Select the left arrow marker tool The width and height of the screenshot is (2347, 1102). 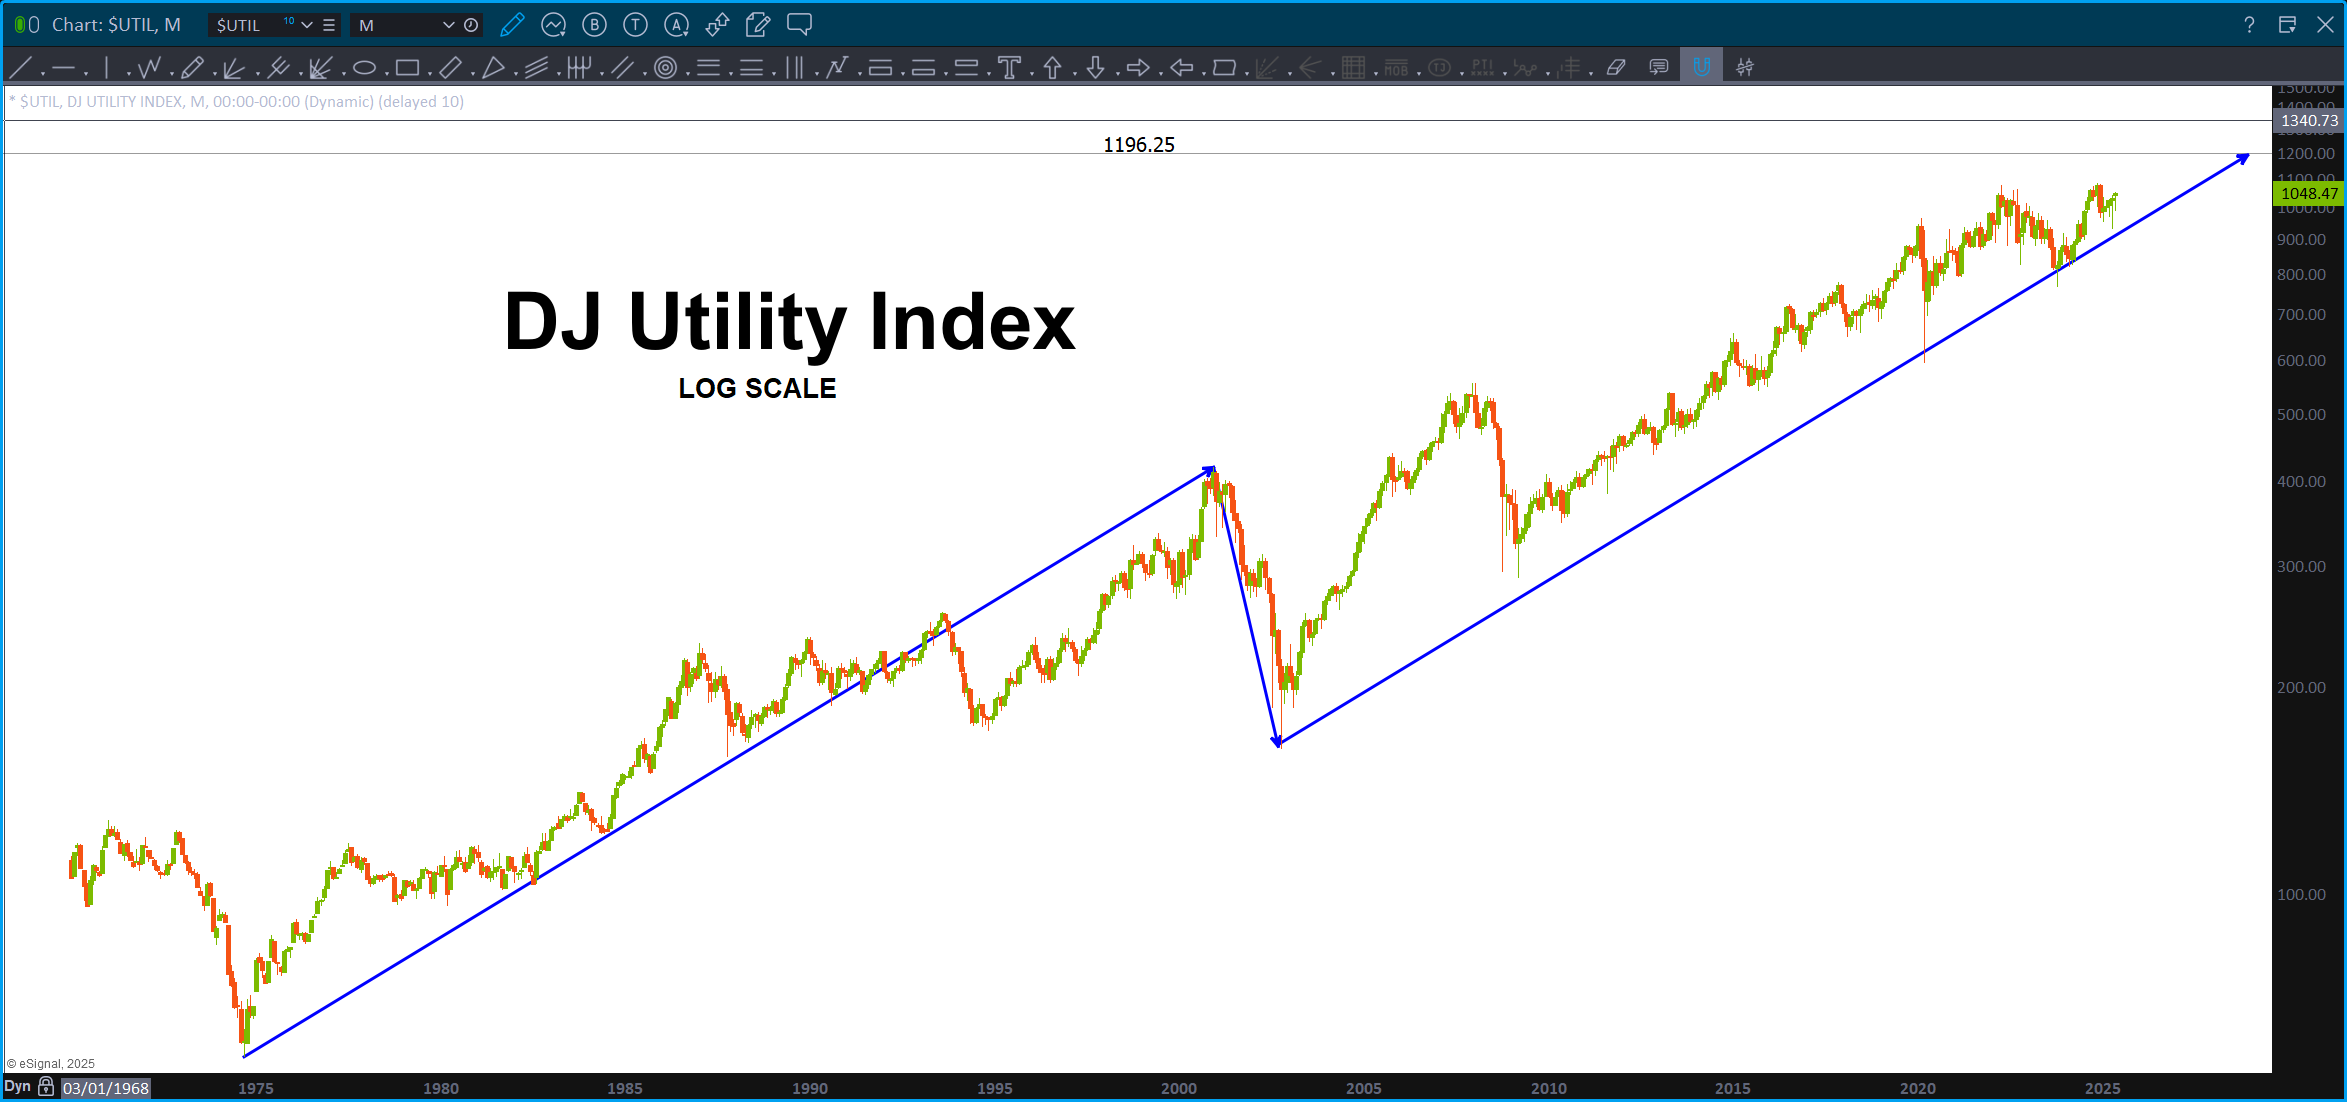click(x=1181, y=68)
